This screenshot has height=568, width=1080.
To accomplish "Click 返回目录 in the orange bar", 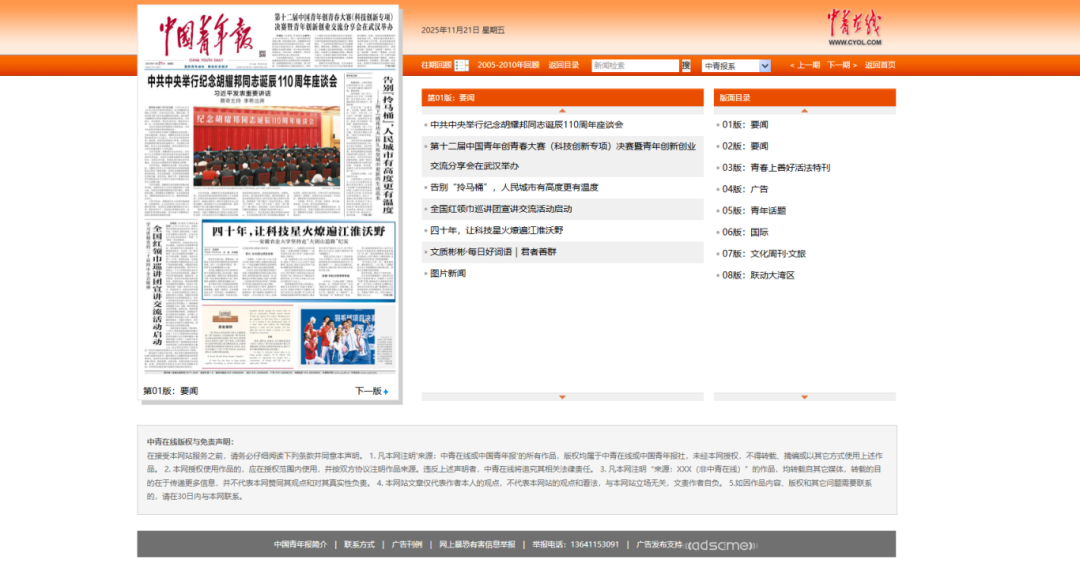I will [x=563, y=65].
